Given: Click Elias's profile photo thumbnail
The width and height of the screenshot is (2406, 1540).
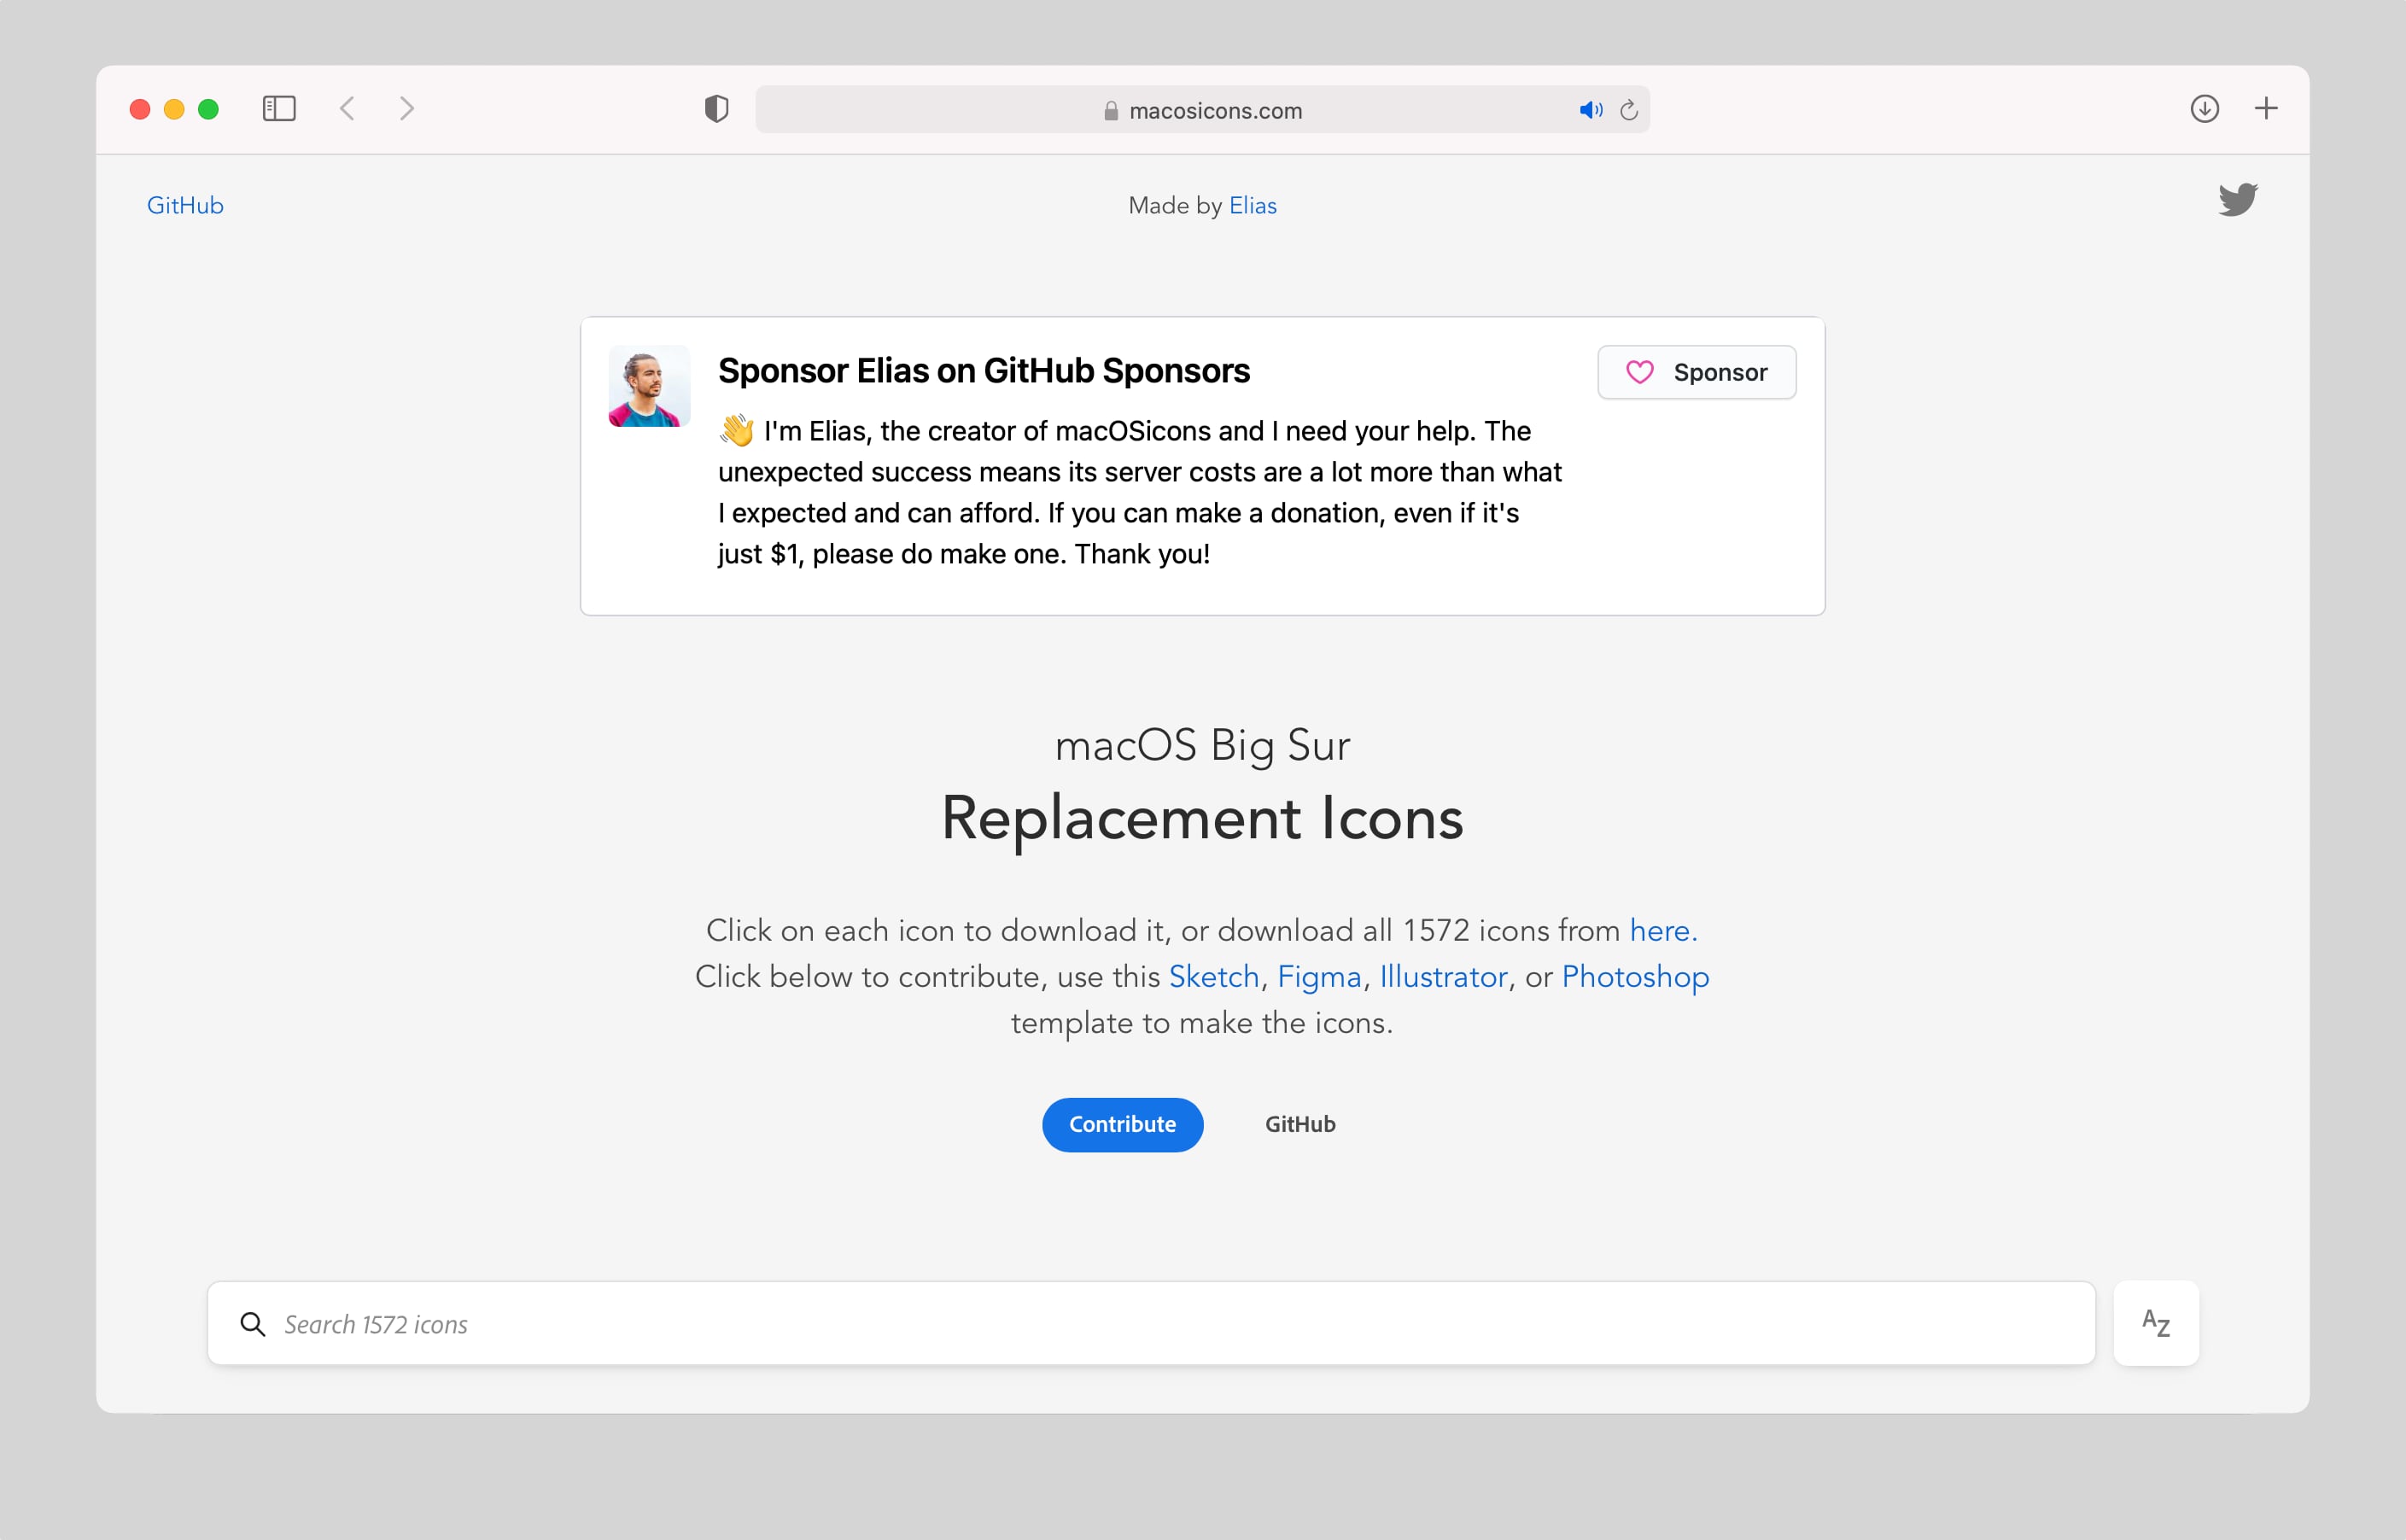Looking at the screenshot, I should (x=649, y=386).
